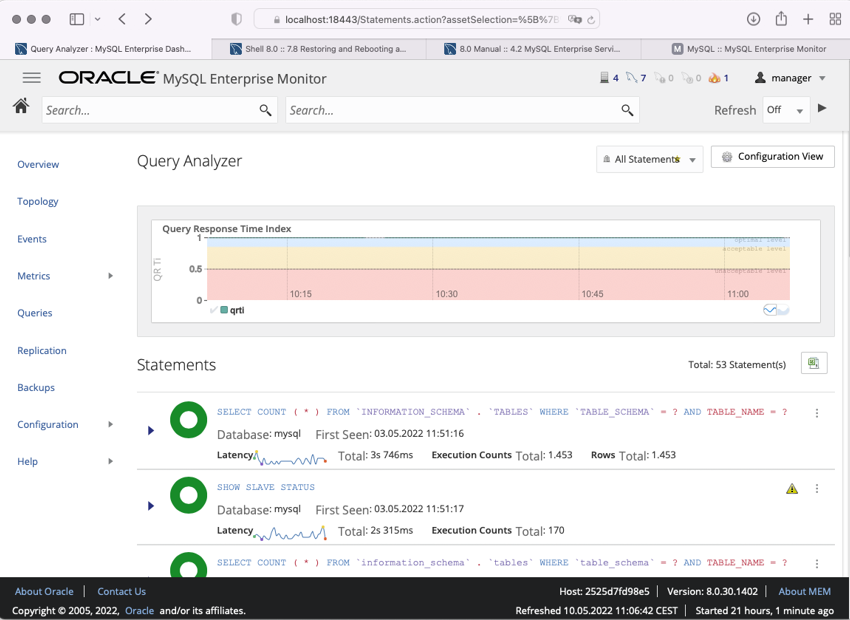Open the manager user dropdown

(x=790, y=78)
